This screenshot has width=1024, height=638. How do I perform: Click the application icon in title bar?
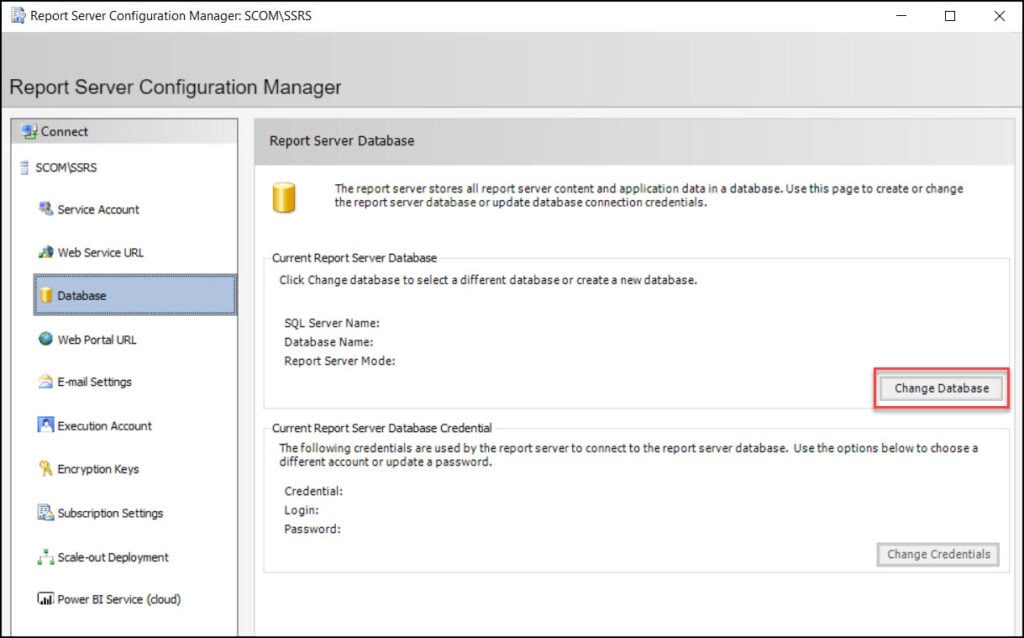[18, 15]
